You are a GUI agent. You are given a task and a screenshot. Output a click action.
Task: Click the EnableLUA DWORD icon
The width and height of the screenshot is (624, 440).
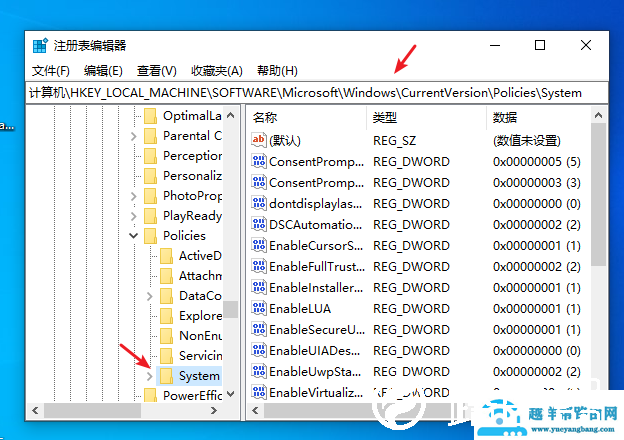[x=259, y=308]
